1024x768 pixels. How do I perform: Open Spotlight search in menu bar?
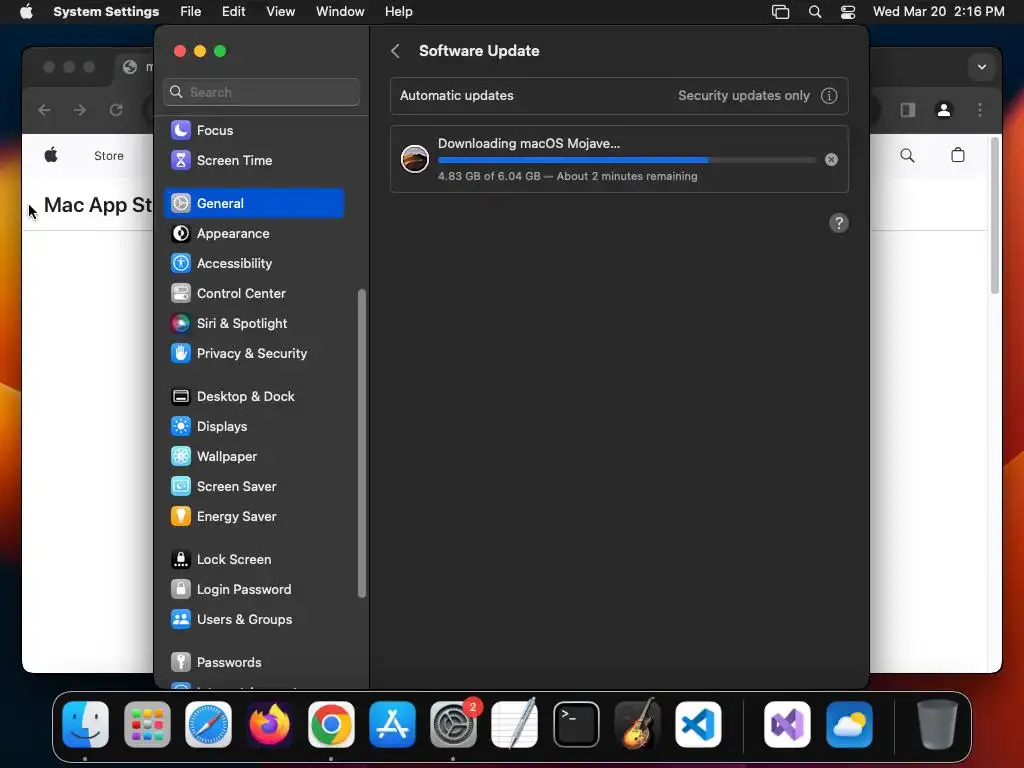pyautogui.click(x=815, y=12)
